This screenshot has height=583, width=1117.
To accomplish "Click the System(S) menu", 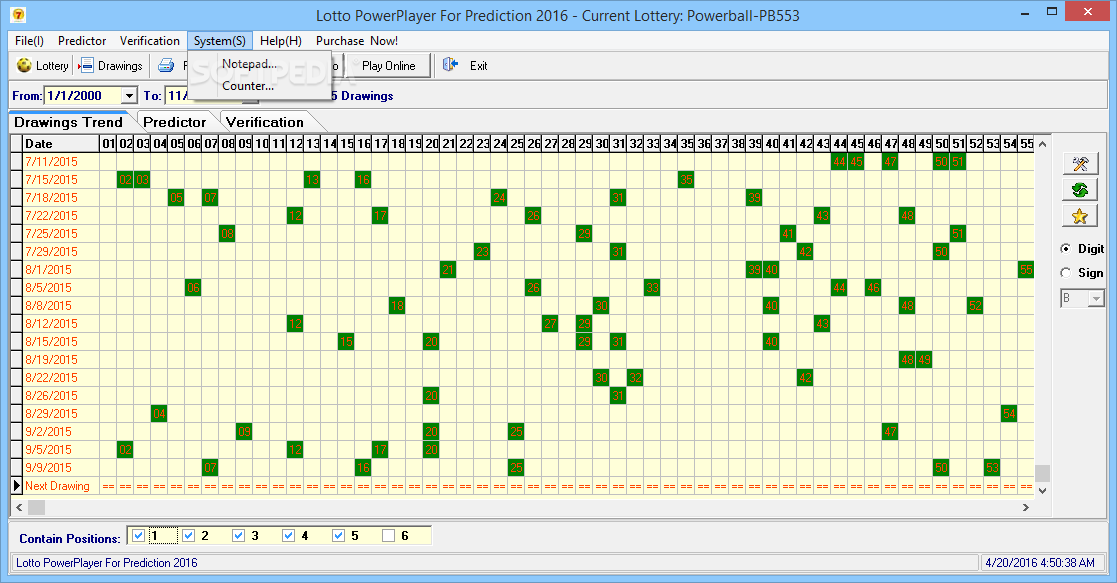I will (219, 41).
